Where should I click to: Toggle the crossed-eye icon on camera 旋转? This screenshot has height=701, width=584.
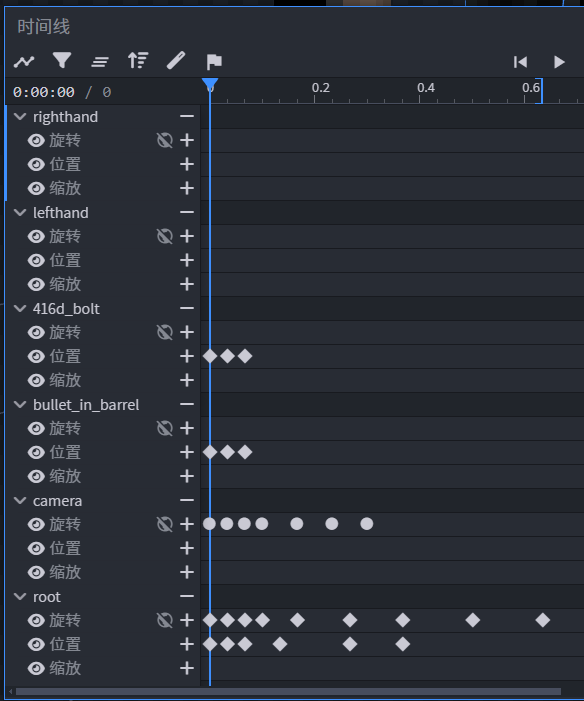pyautogui.click(x=165, y=524)
